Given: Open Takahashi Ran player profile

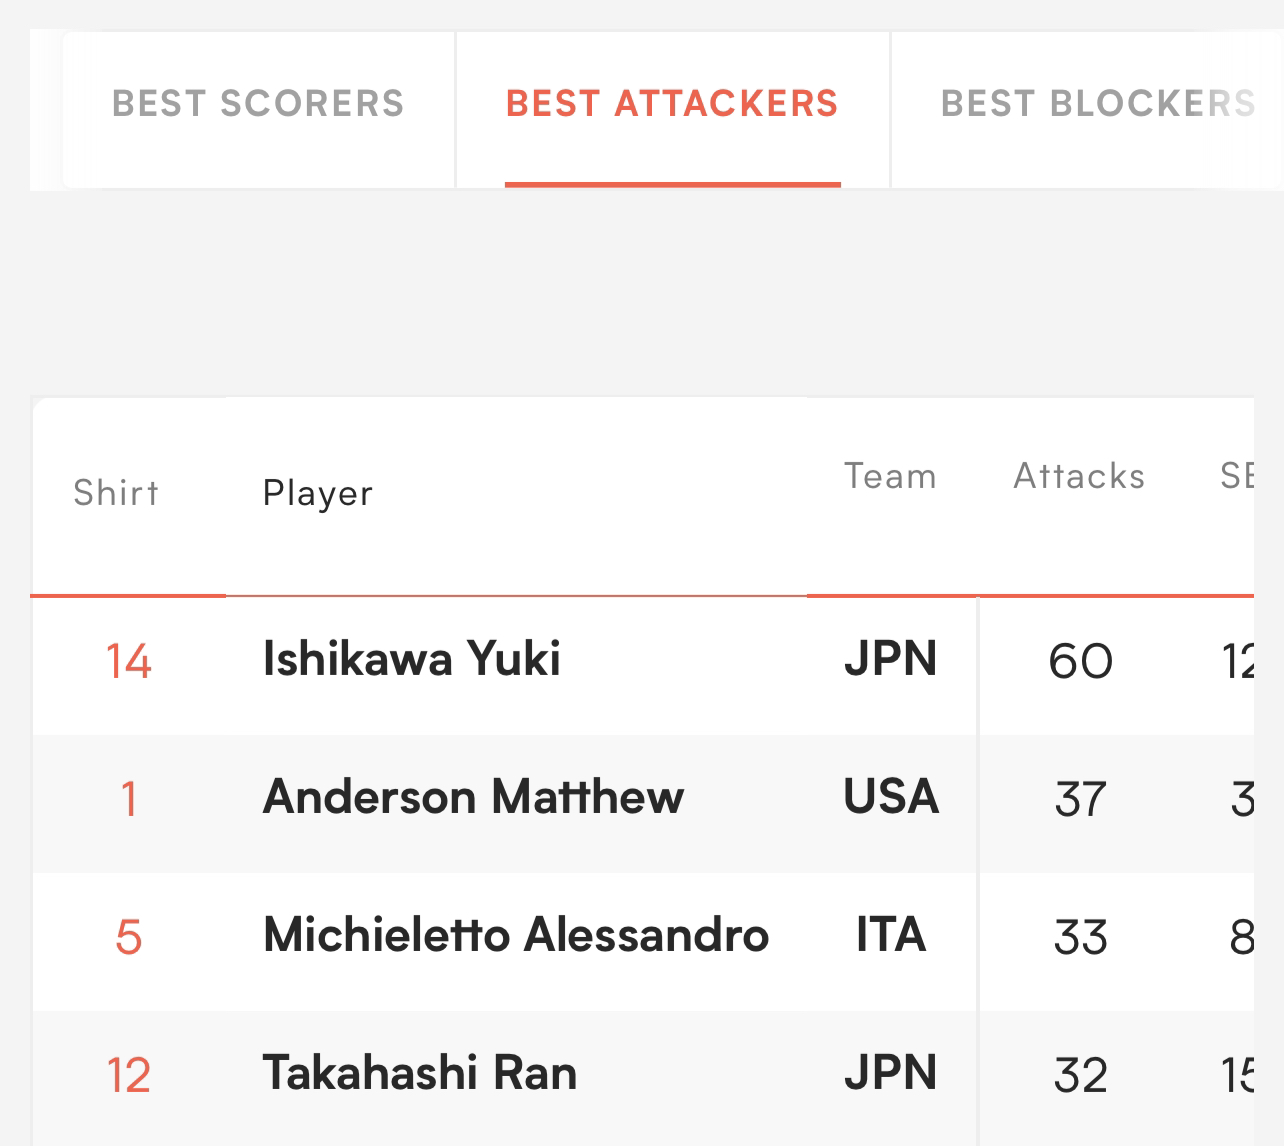Looking at the screenshot, I should 420,1073.
